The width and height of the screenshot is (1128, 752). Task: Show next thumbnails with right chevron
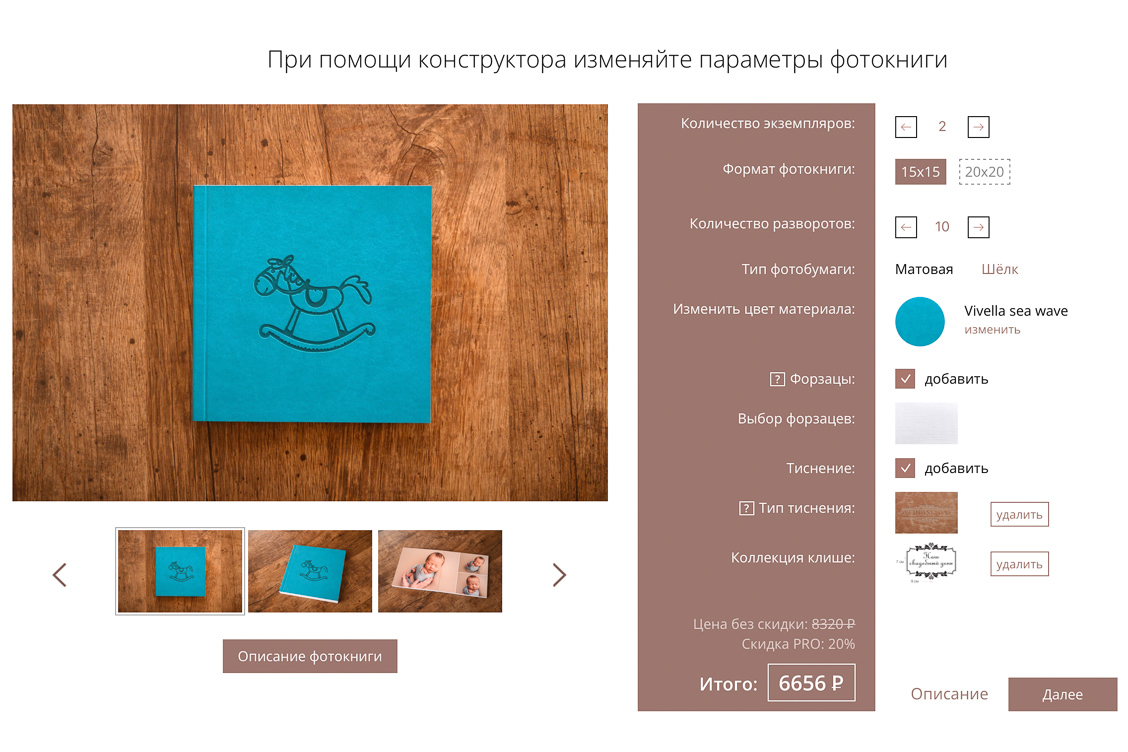(559, 574)
